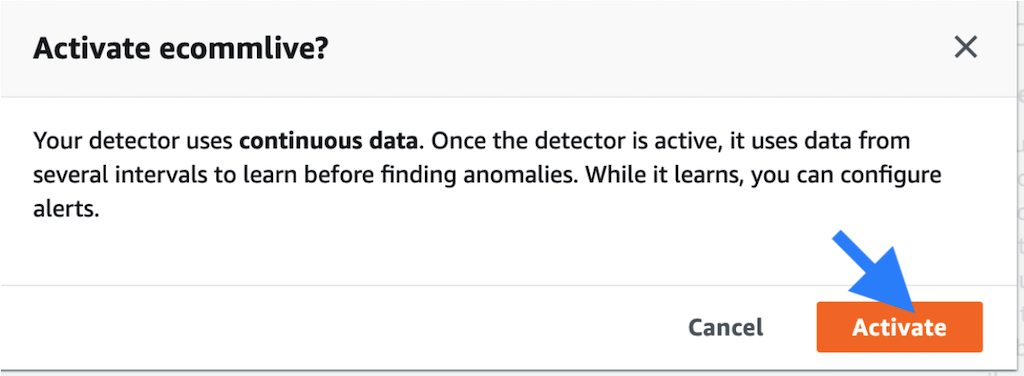Viewport: 1024px width, 376px height.
Task: Click the 'Activate ecommlive?' dialog title
Action: [180, 48]
